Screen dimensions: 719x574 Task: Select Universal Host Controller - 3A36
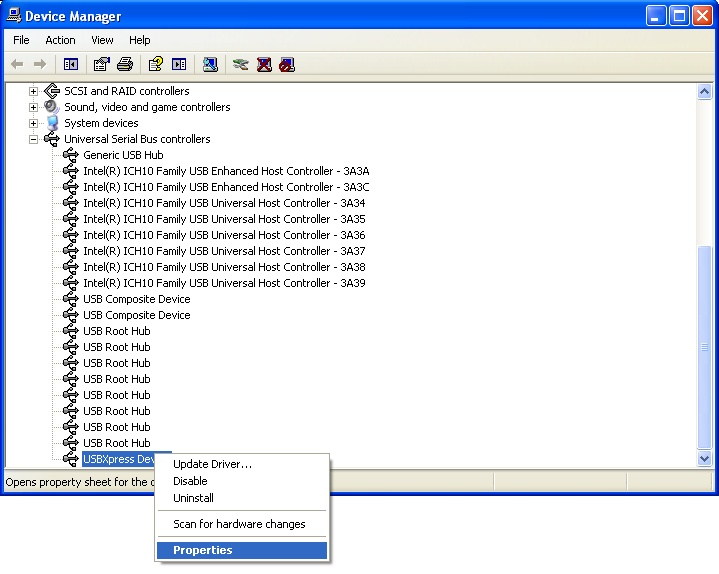pos(224,235)
